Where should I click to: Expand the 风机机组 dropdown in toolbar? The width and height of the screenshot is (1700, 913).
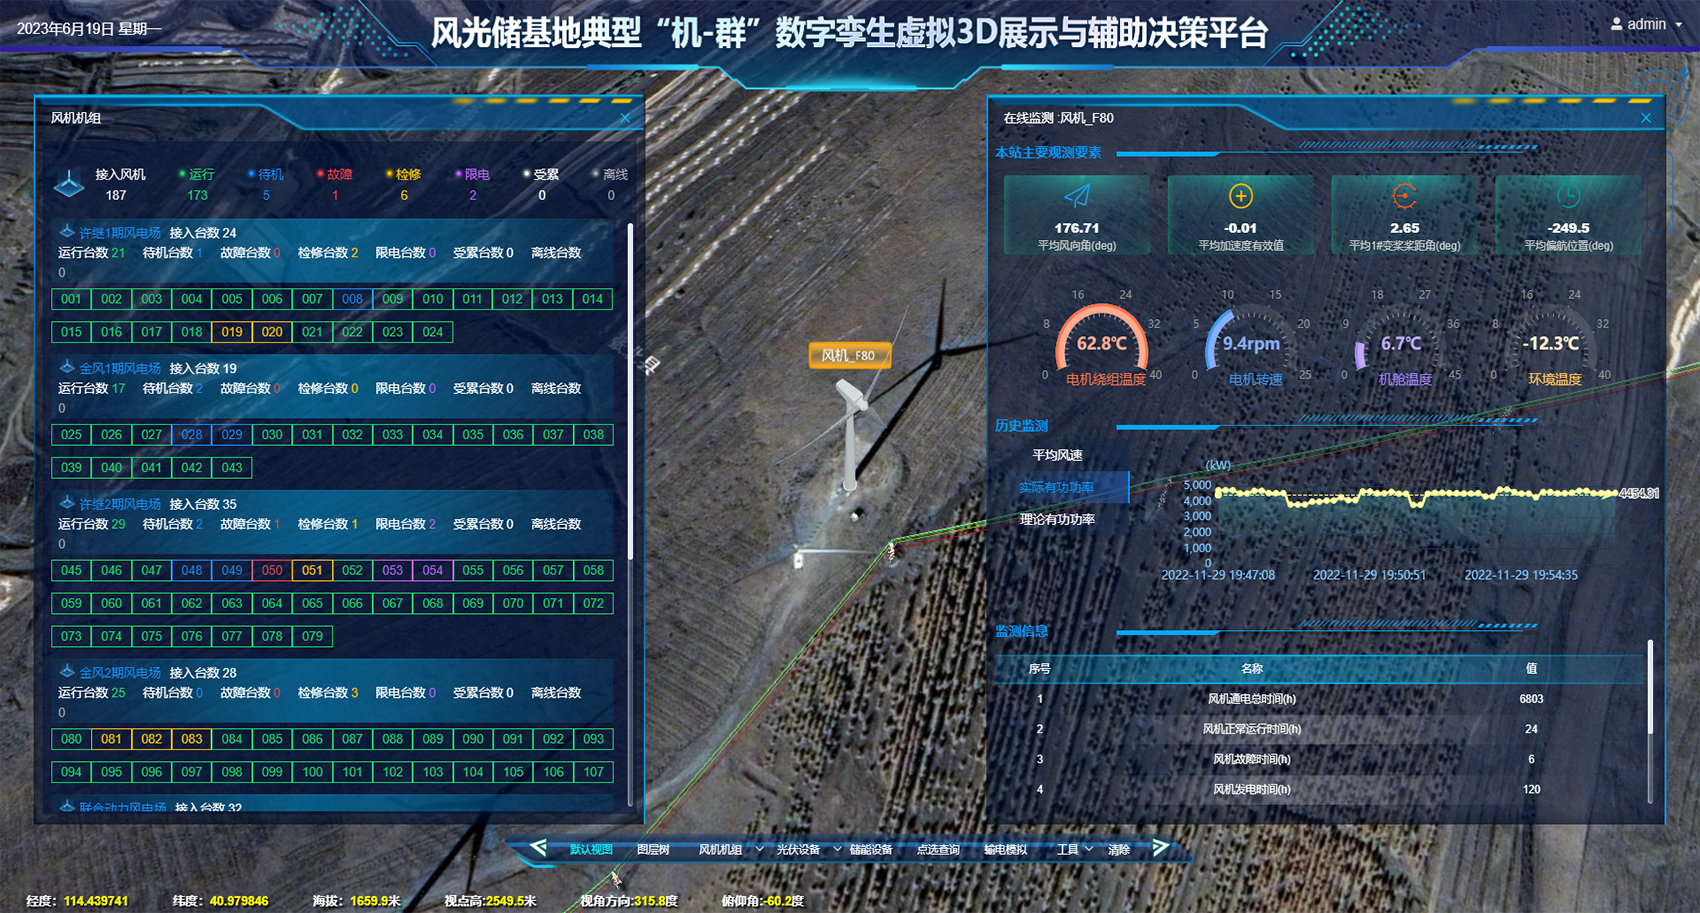click(x=759, y=850)
